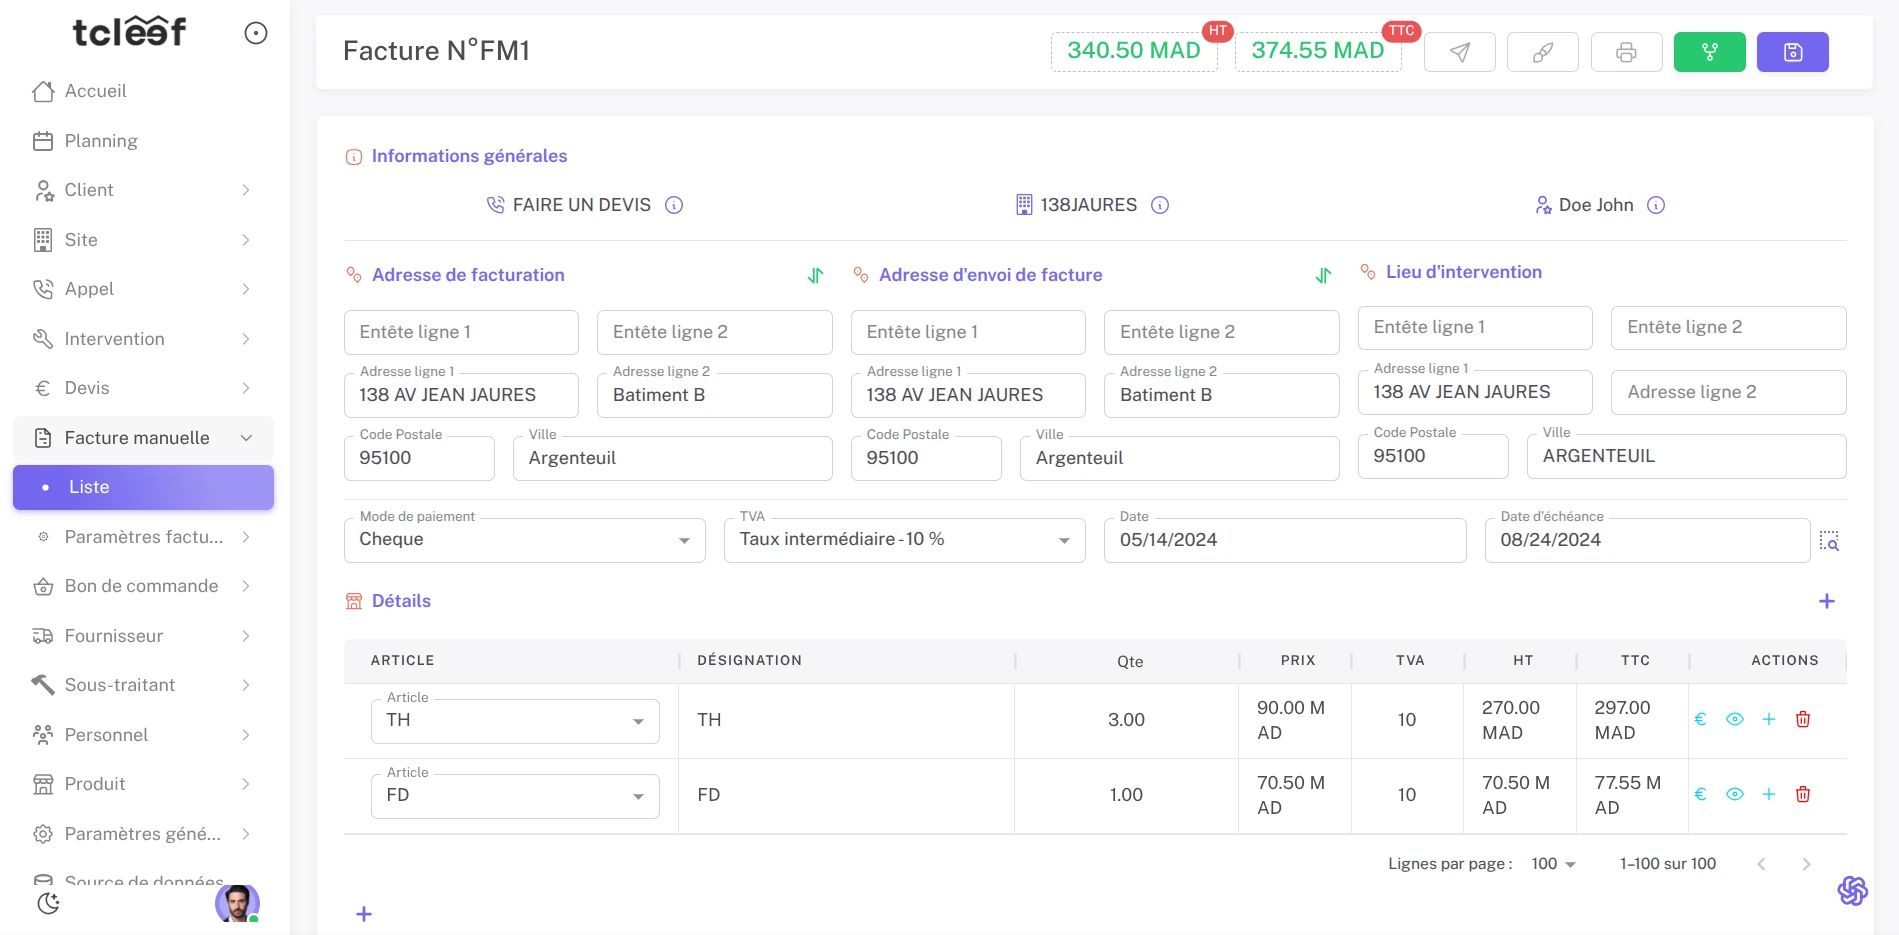Toggle sidebar pin circle near logo
This screenshot has width=1899, height=935.
(256, 34)
